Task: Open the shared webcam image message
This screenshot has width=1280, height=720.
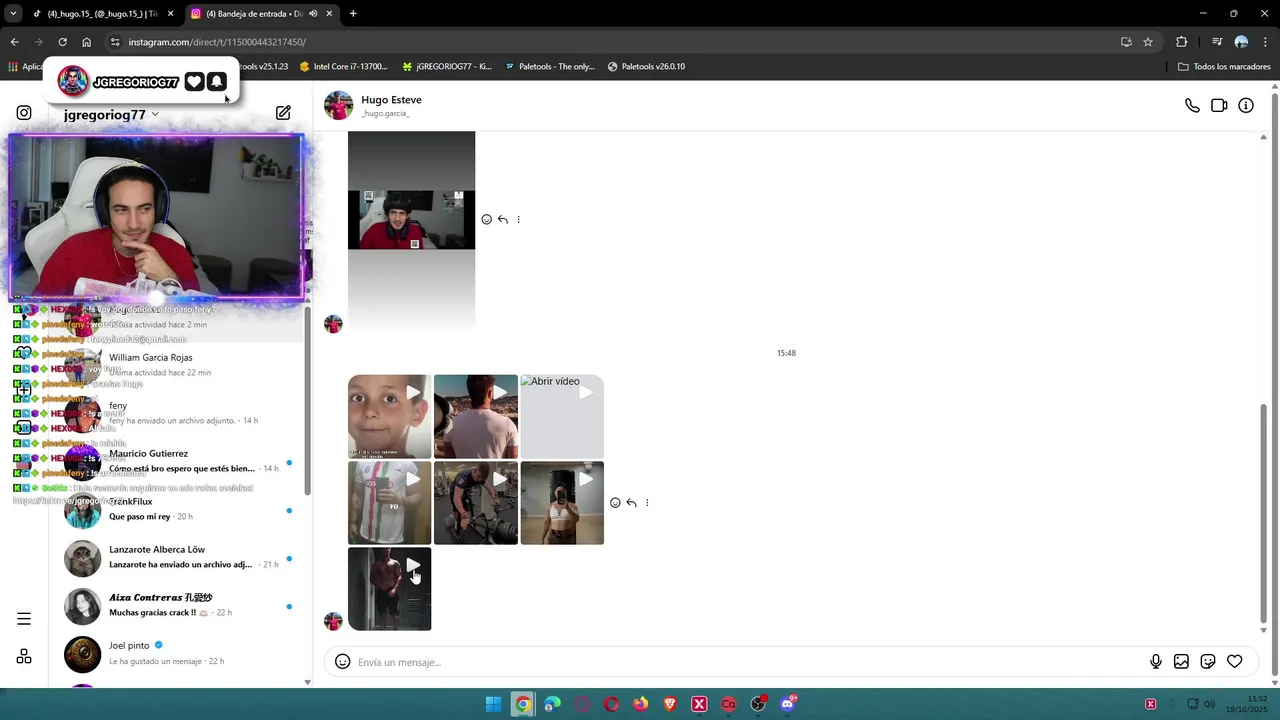Action: pyautogui.click(x=411, y=231)
